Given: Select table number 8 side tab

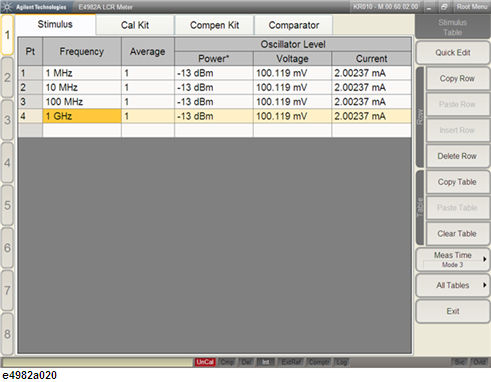Looking at the screenshot, I should (7, 334).
